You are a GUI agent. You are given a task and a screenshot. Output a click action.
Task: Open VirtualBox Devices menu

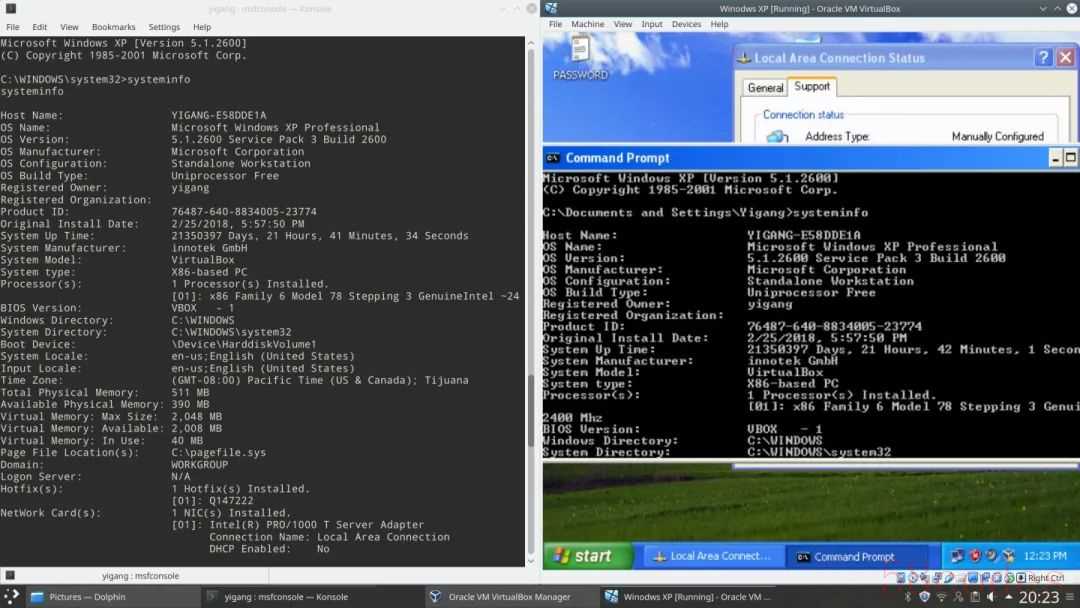686,24
